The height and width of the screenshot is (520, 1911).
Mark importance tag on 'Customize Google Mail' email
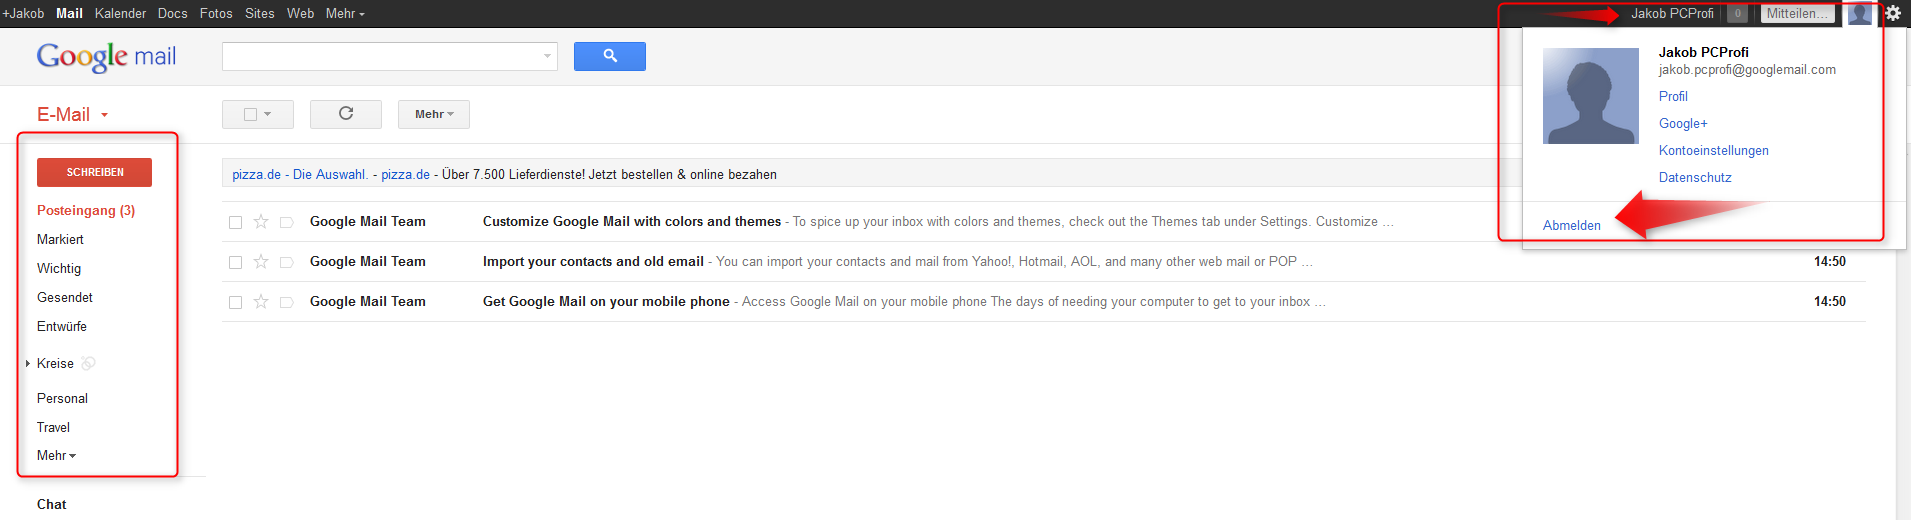pyautogui.click(x=286, y=222)
